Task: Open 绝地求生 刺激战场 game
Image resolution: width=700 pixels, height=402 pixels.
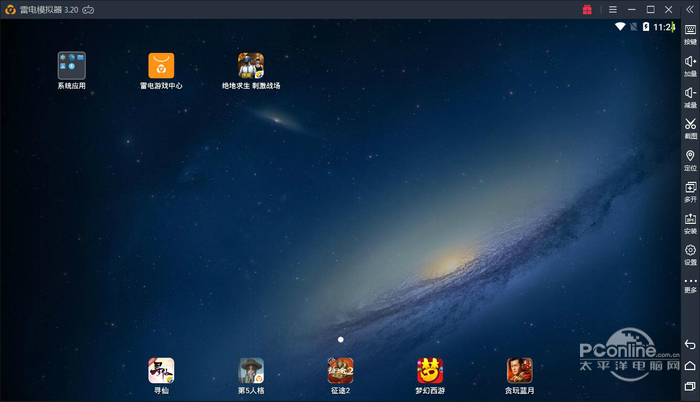Action: pos(251,66)
